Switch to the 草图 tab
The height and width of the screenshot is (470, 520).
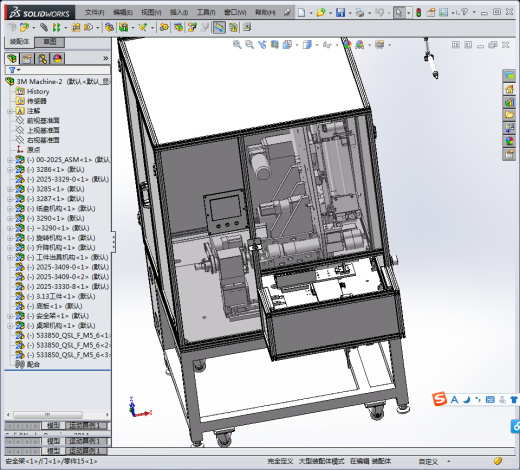tap(50, 42)
